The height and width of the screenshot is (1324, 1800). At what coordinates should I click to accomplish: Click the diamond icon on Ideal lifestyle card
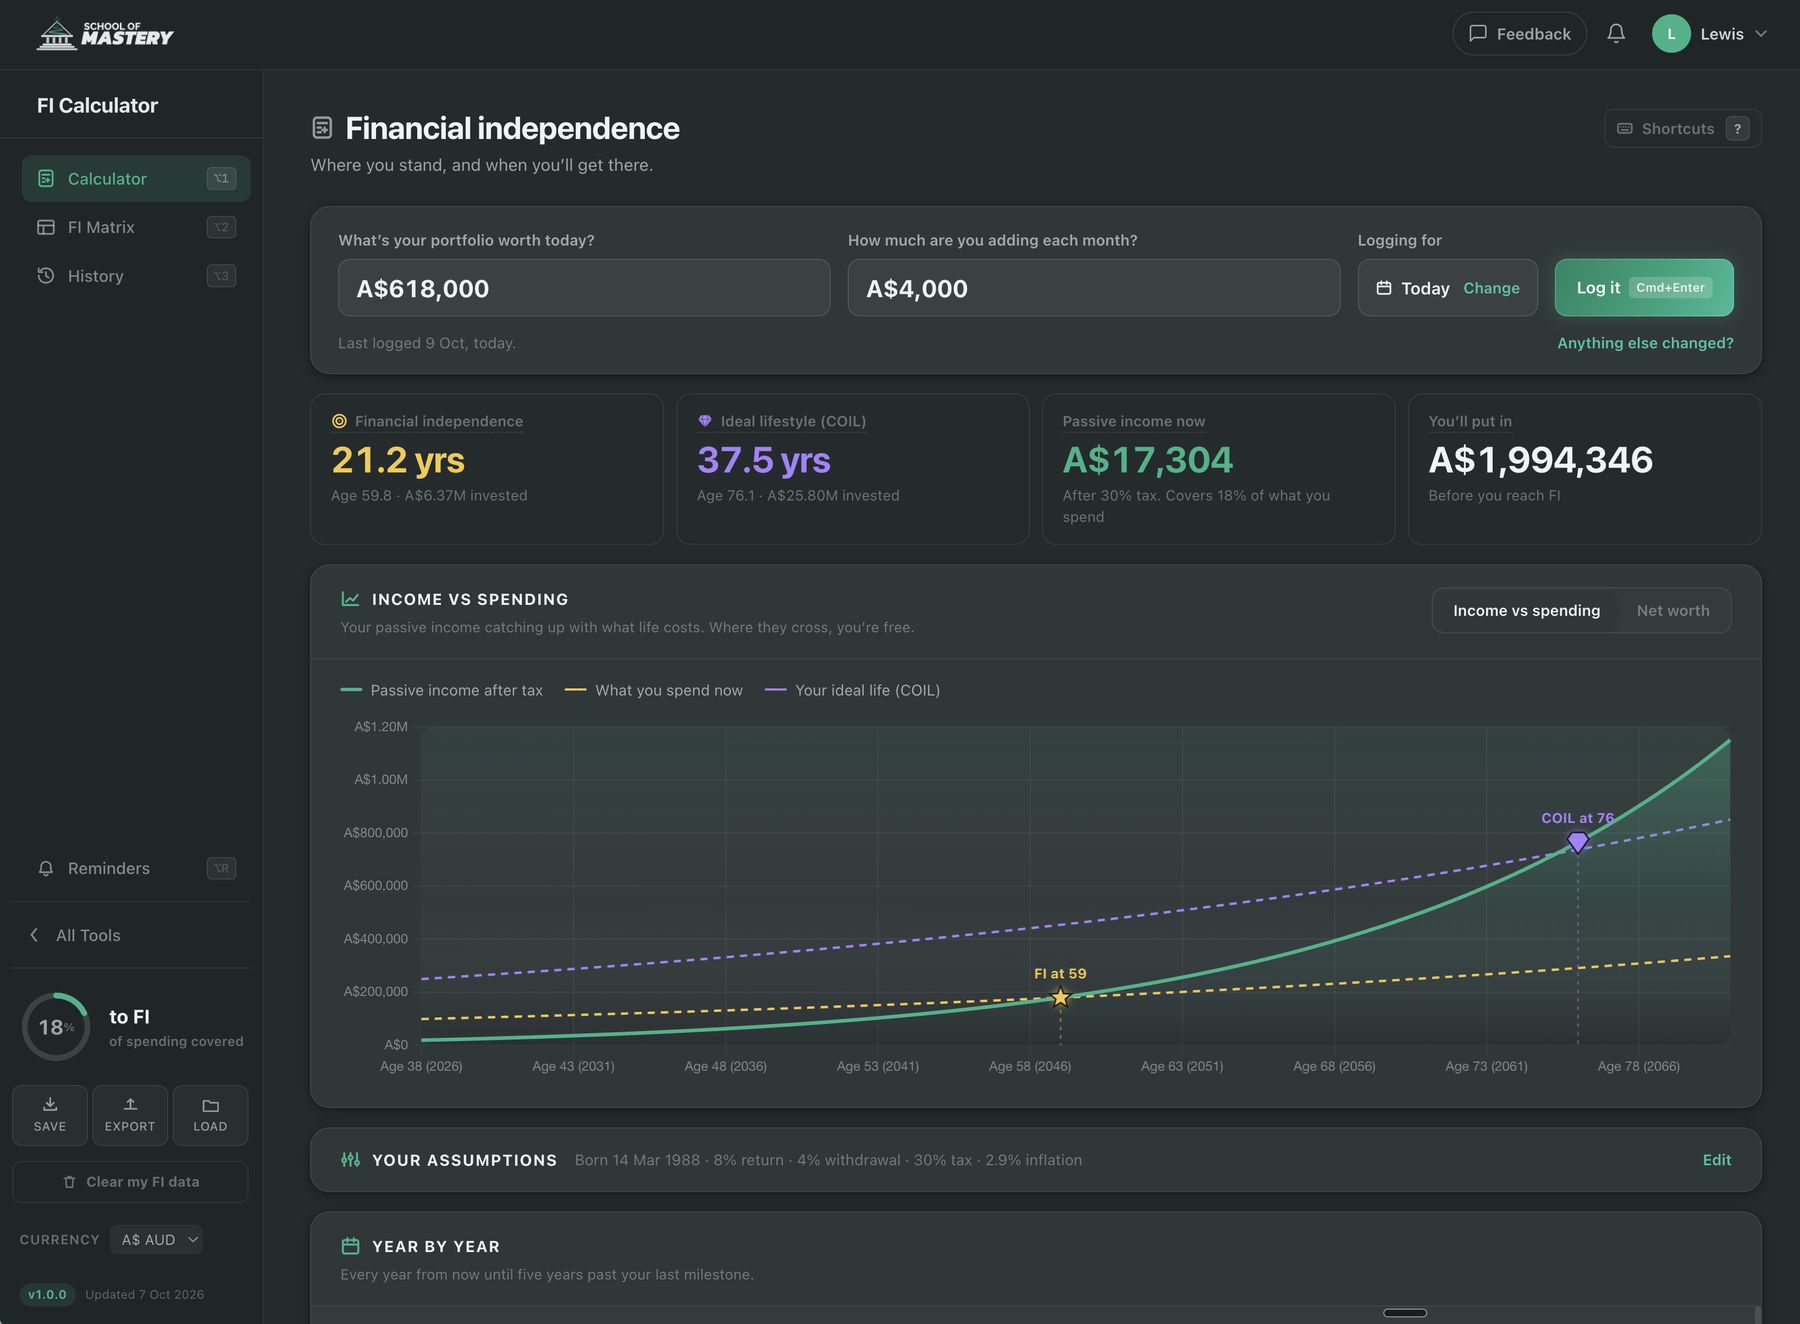tap(705, 421)
